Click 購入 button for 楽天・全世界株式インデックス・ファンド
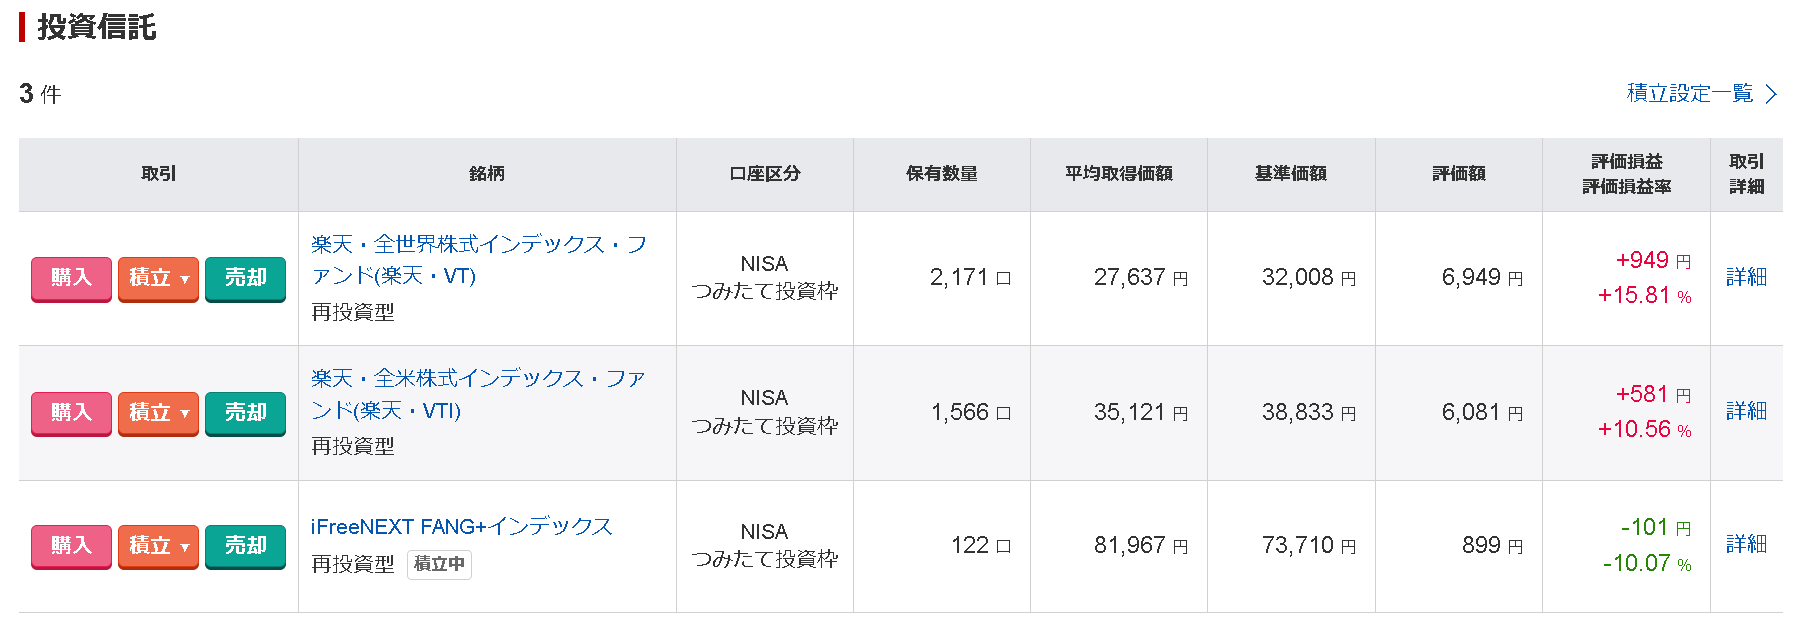The width and height of the screenshot is (1816, 638). 70,279
